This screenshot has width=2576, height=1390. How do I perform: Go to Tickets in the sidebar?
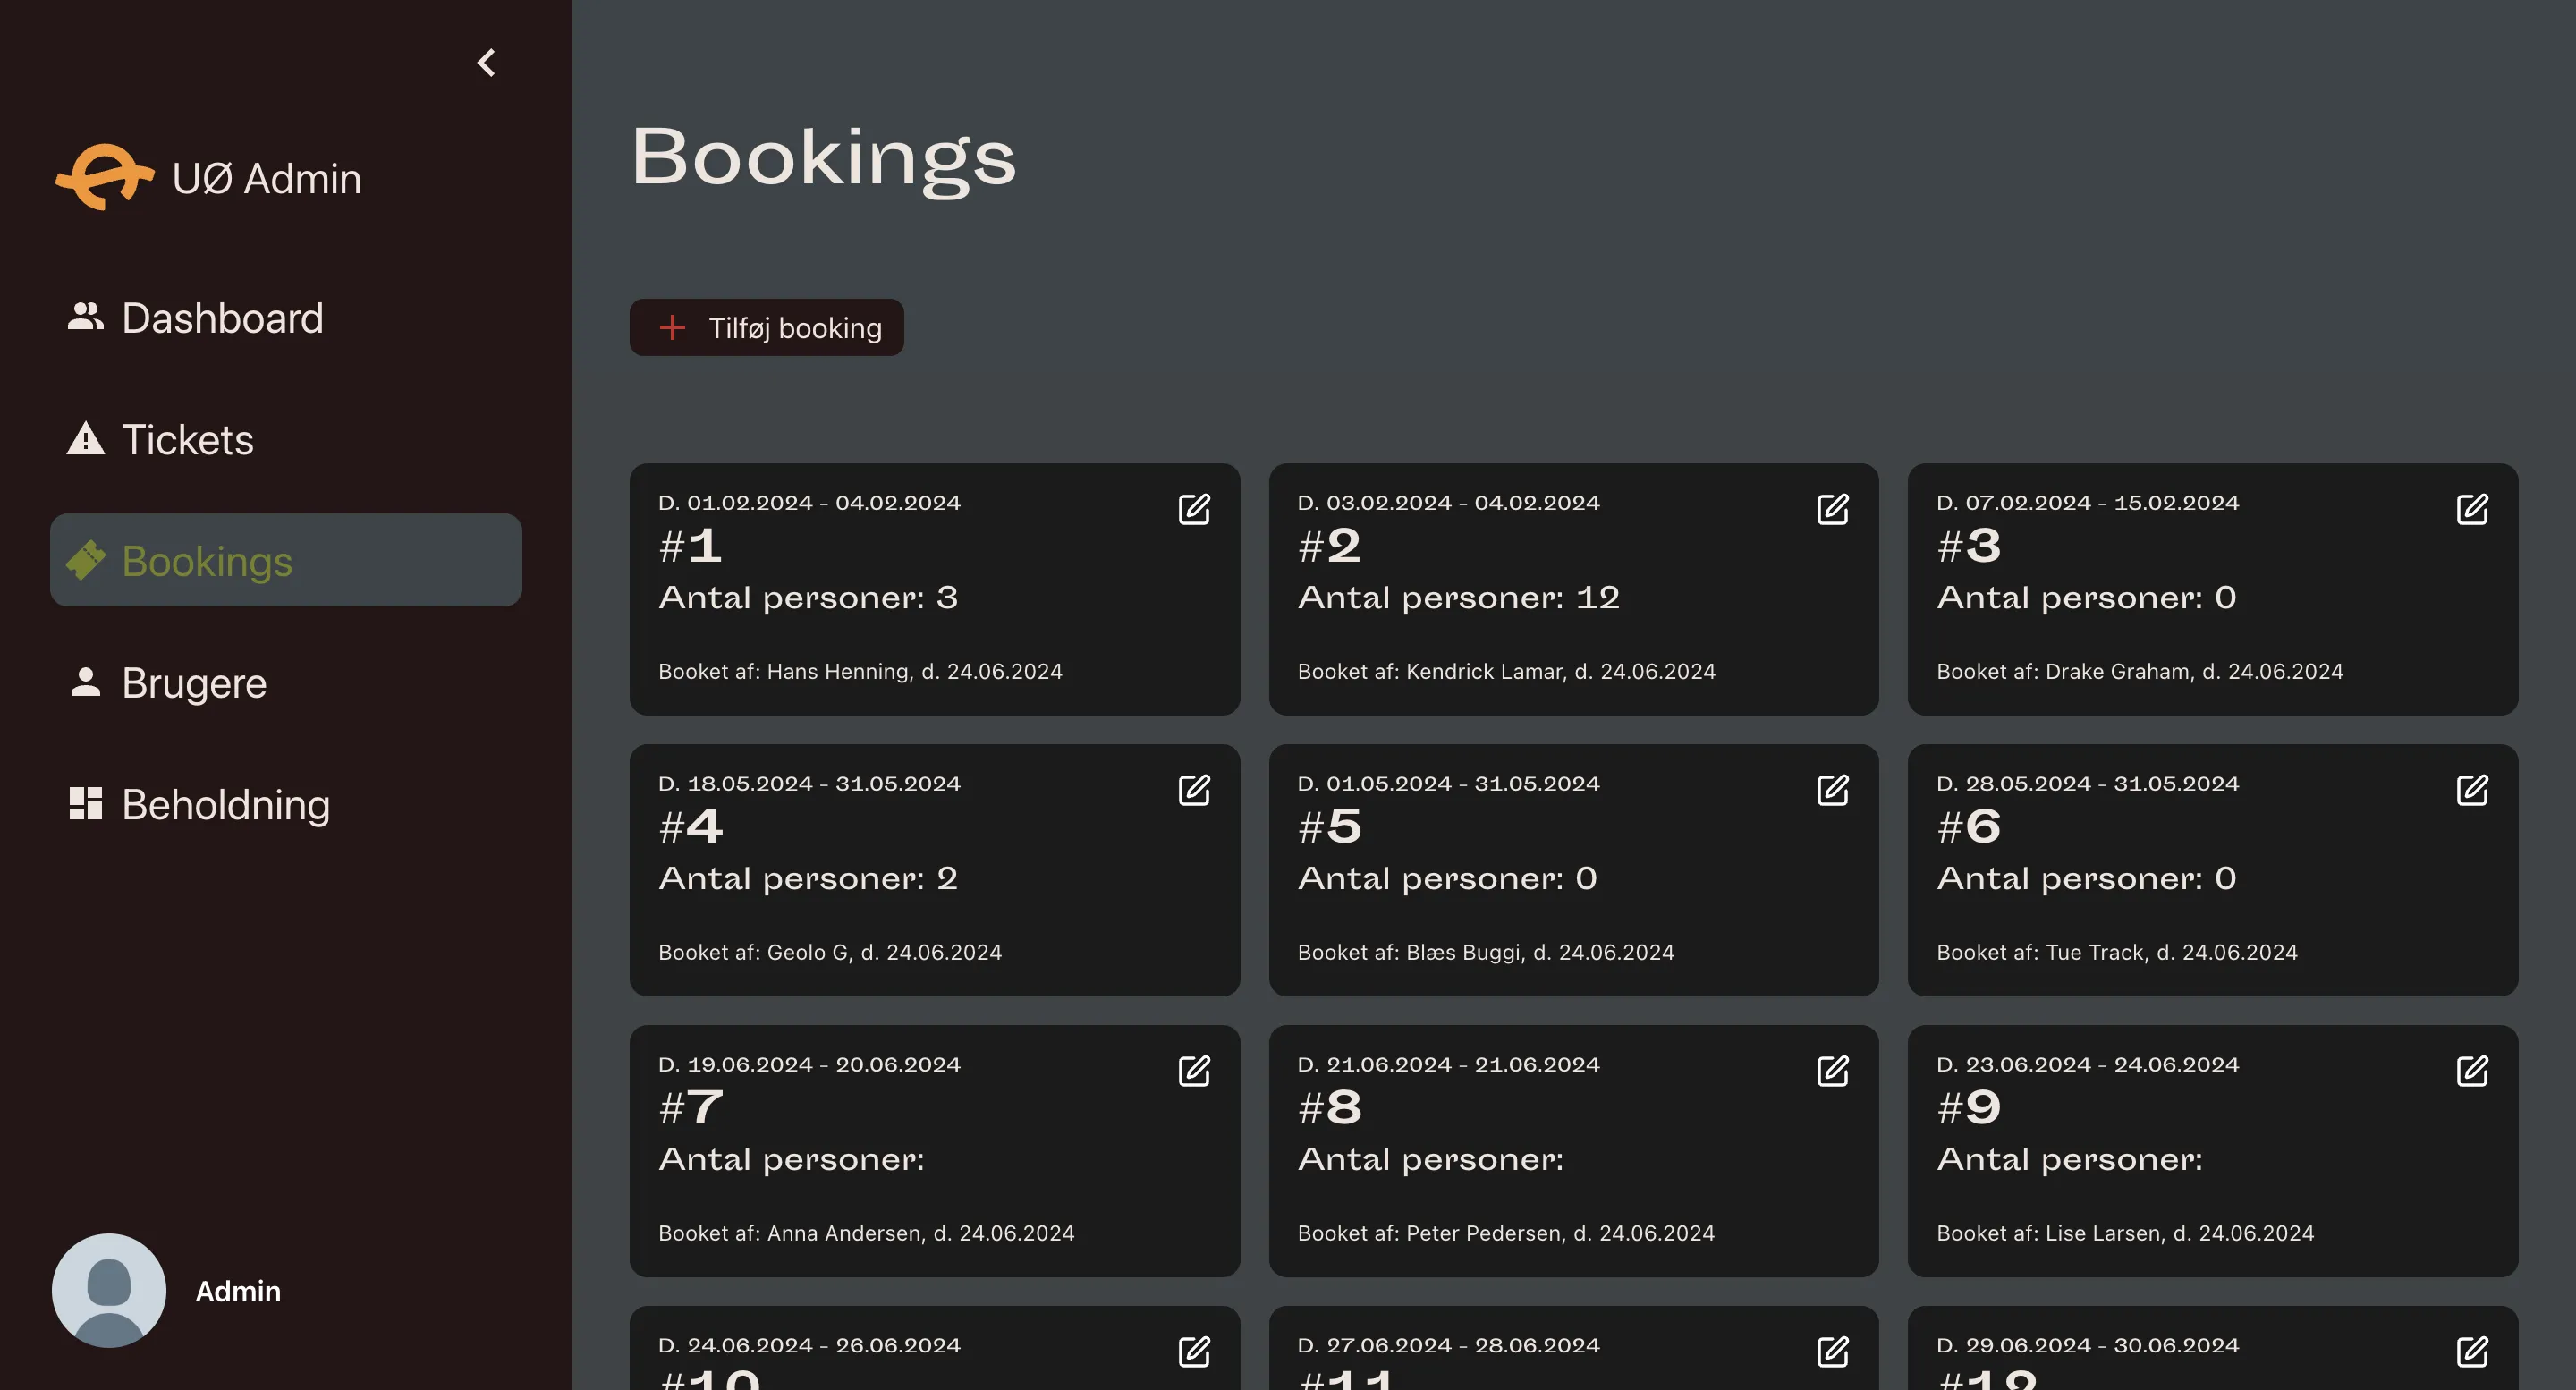pyautogui.click(x=286, y=440)
